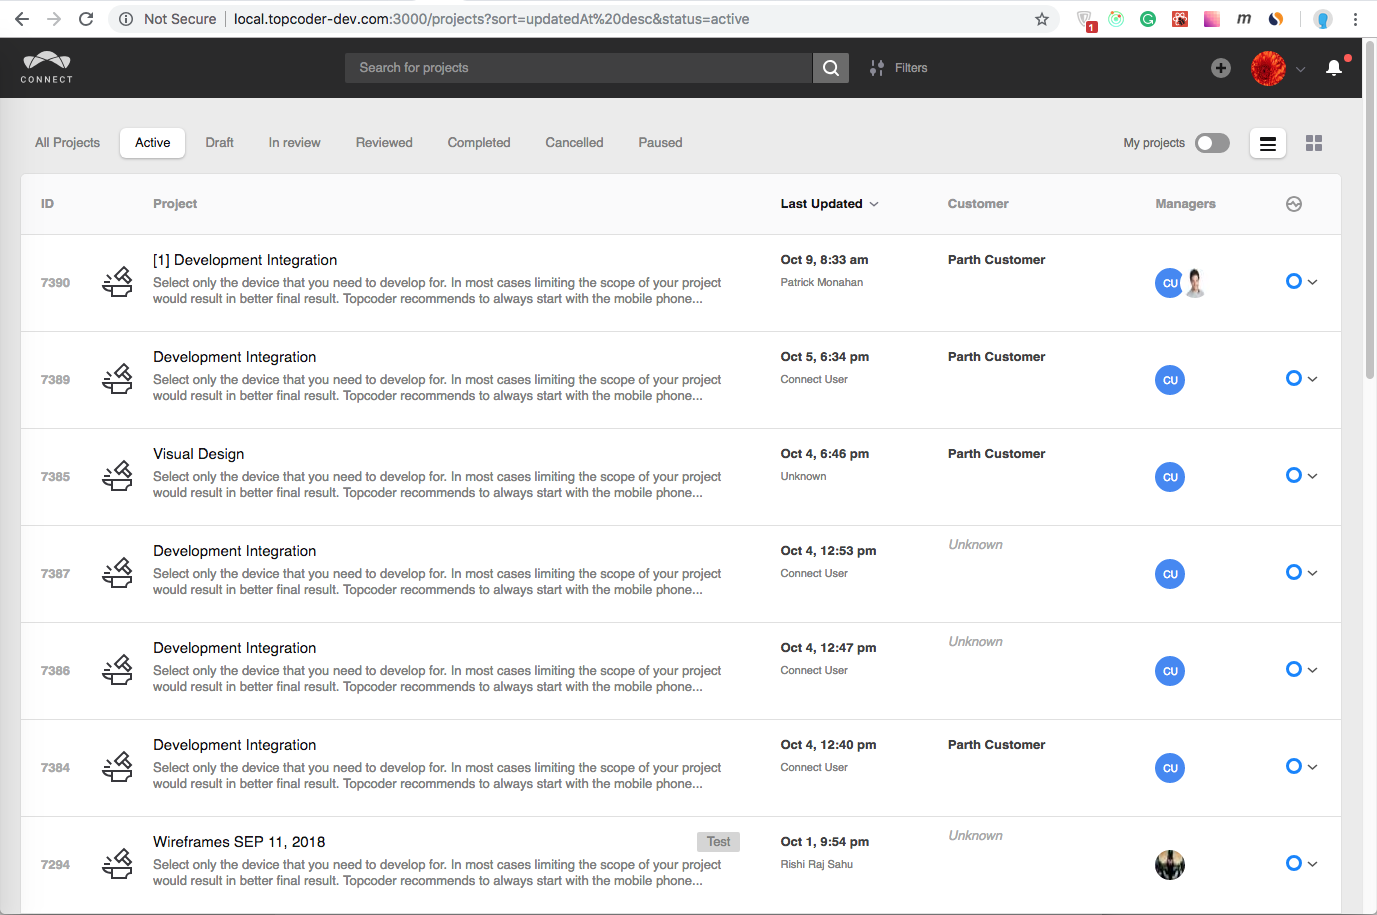This screenshot has height=915, width=1377.
Task: Switch to grid card view
Action: [x=1314, y=144]
